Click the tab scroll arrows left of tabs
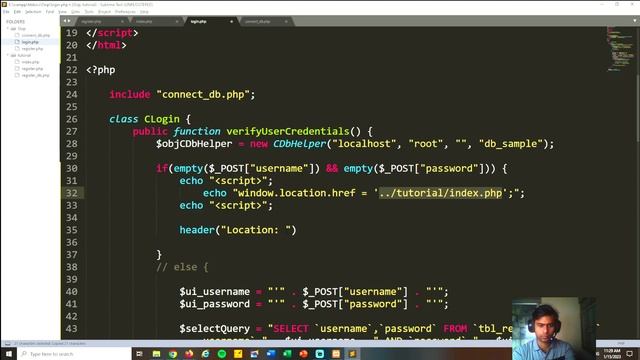 click(x=67, y=21)
